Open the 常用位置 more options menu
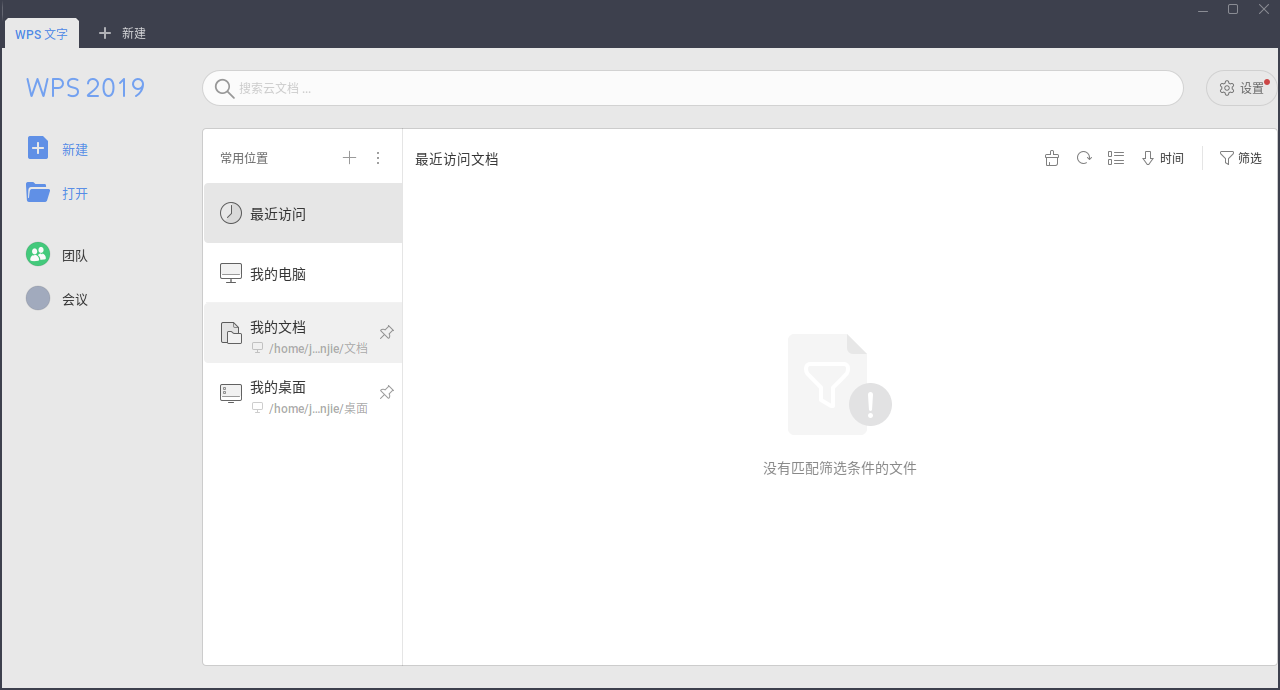 pyautogui.click(x=378, y=157)
